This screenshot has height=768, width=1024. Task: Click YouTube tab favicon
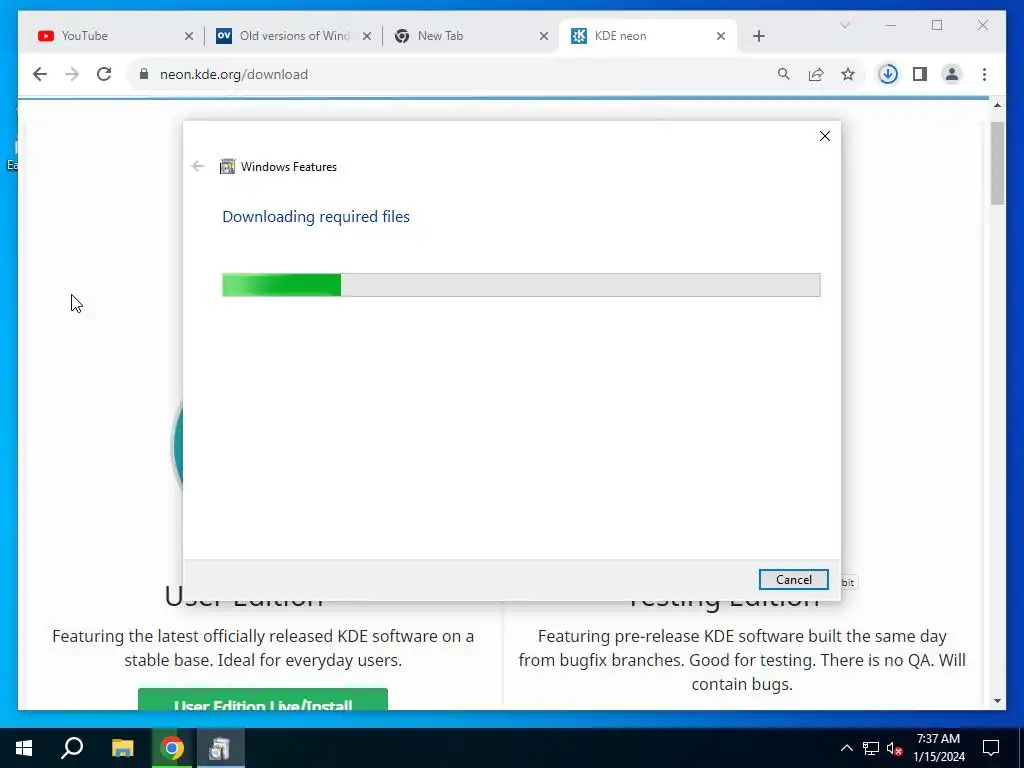tap(46, 36)
